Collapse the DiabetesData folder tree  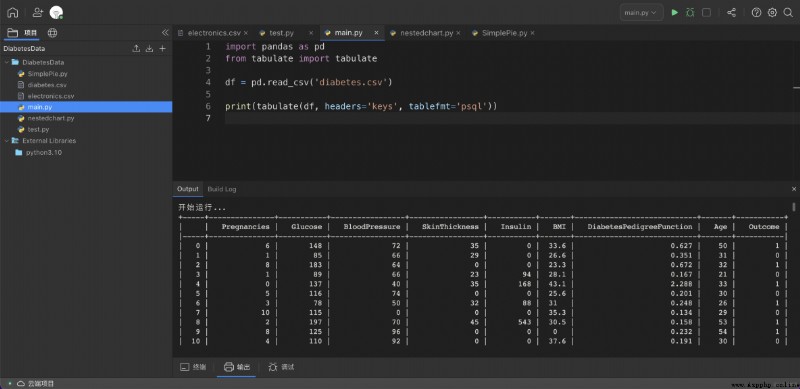point(7,62)
